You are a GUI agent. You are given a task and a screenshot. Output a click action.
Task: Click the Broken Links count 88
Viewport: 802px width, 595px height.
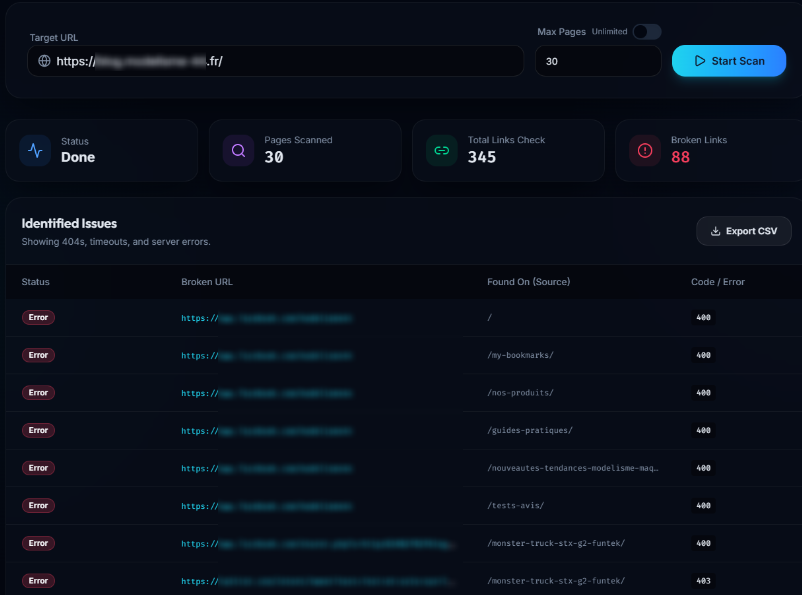point(680,157)
